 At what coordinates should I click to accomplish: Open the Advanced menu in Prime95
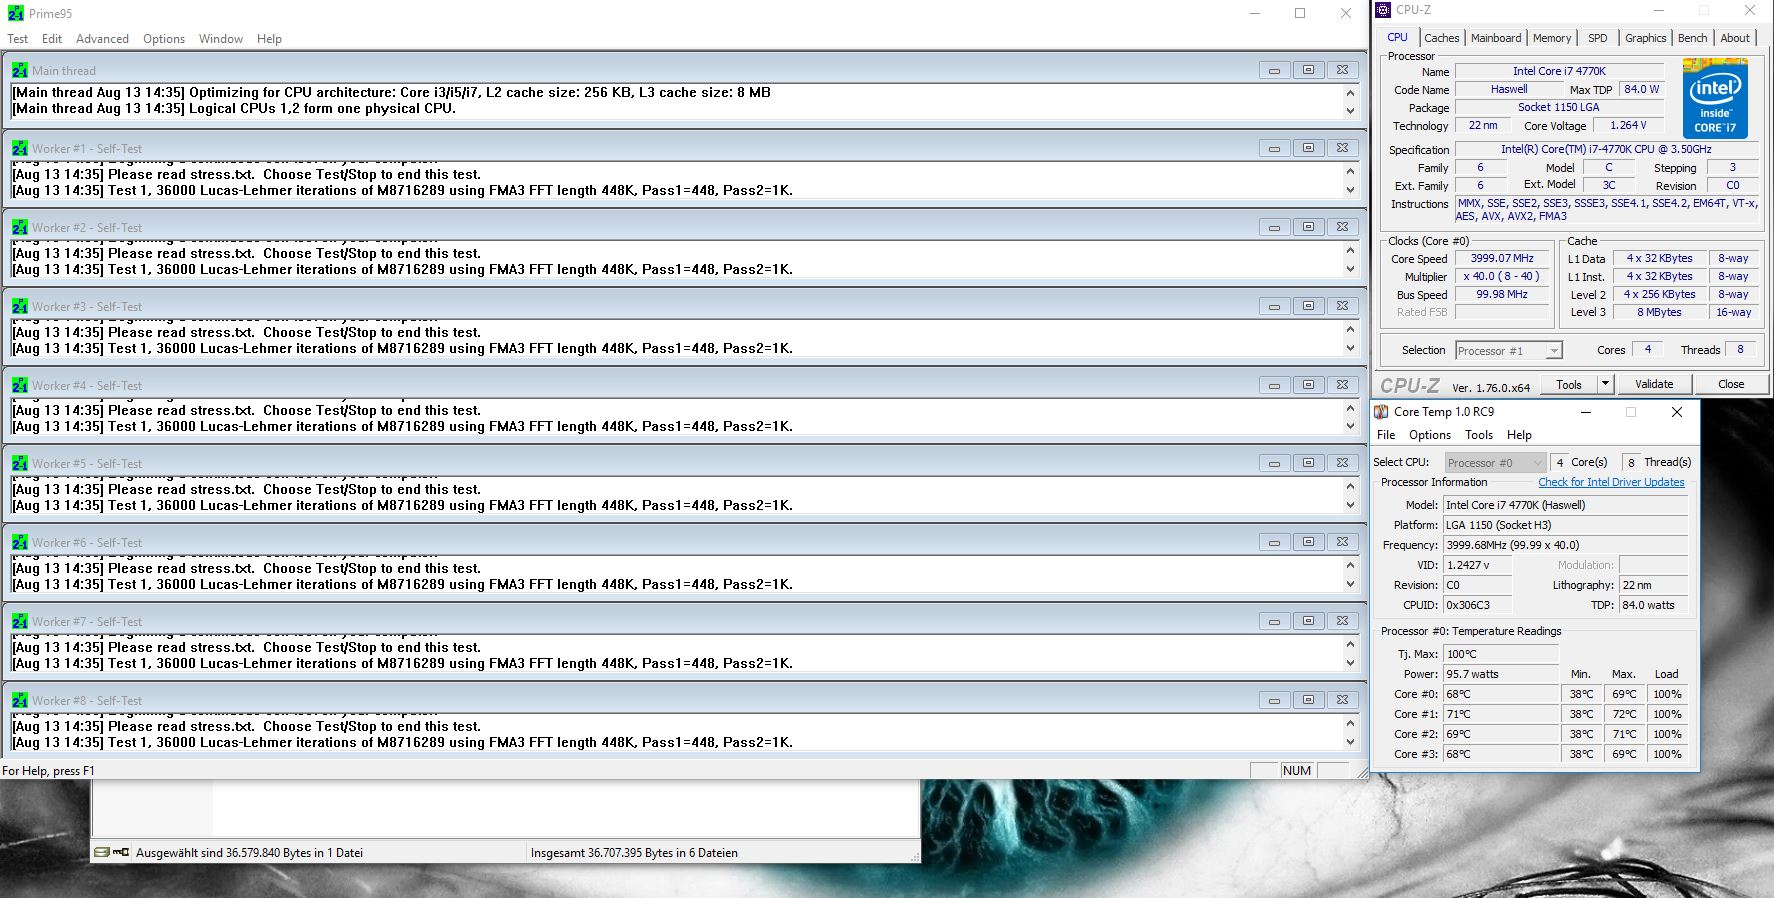[102, 39]
